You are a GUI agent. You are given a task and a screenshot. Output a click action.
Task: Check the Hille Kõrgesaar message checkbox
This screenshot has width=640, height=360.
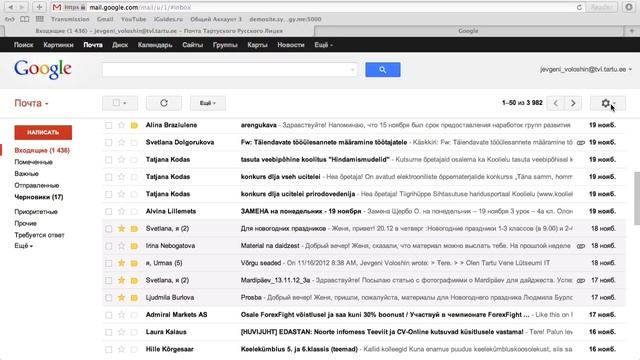(108, 349)
